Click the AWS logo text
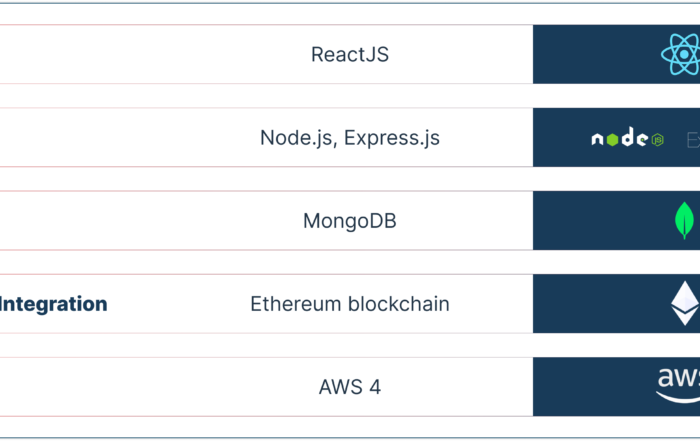The width and height of the screenshot is (700, 441). pyautogui.click(x=679, y=377)
